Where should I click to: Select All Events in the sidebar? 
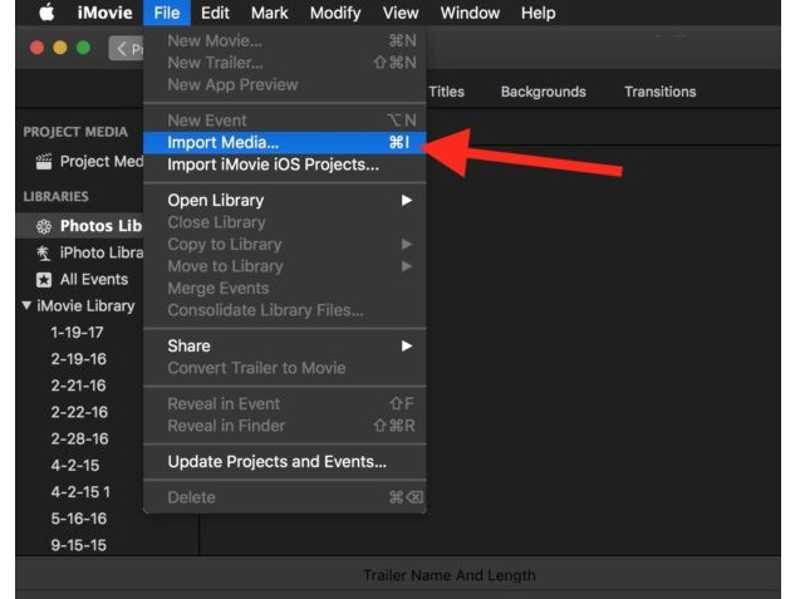point(82,280)
